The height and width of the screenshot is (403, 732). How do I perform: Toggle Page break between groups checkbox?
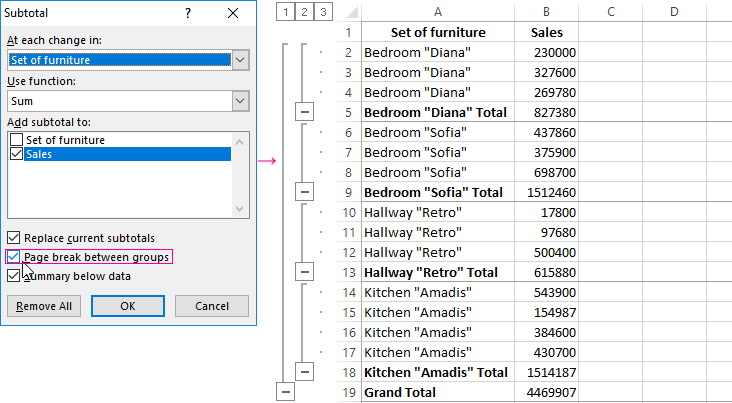point(13,257)
